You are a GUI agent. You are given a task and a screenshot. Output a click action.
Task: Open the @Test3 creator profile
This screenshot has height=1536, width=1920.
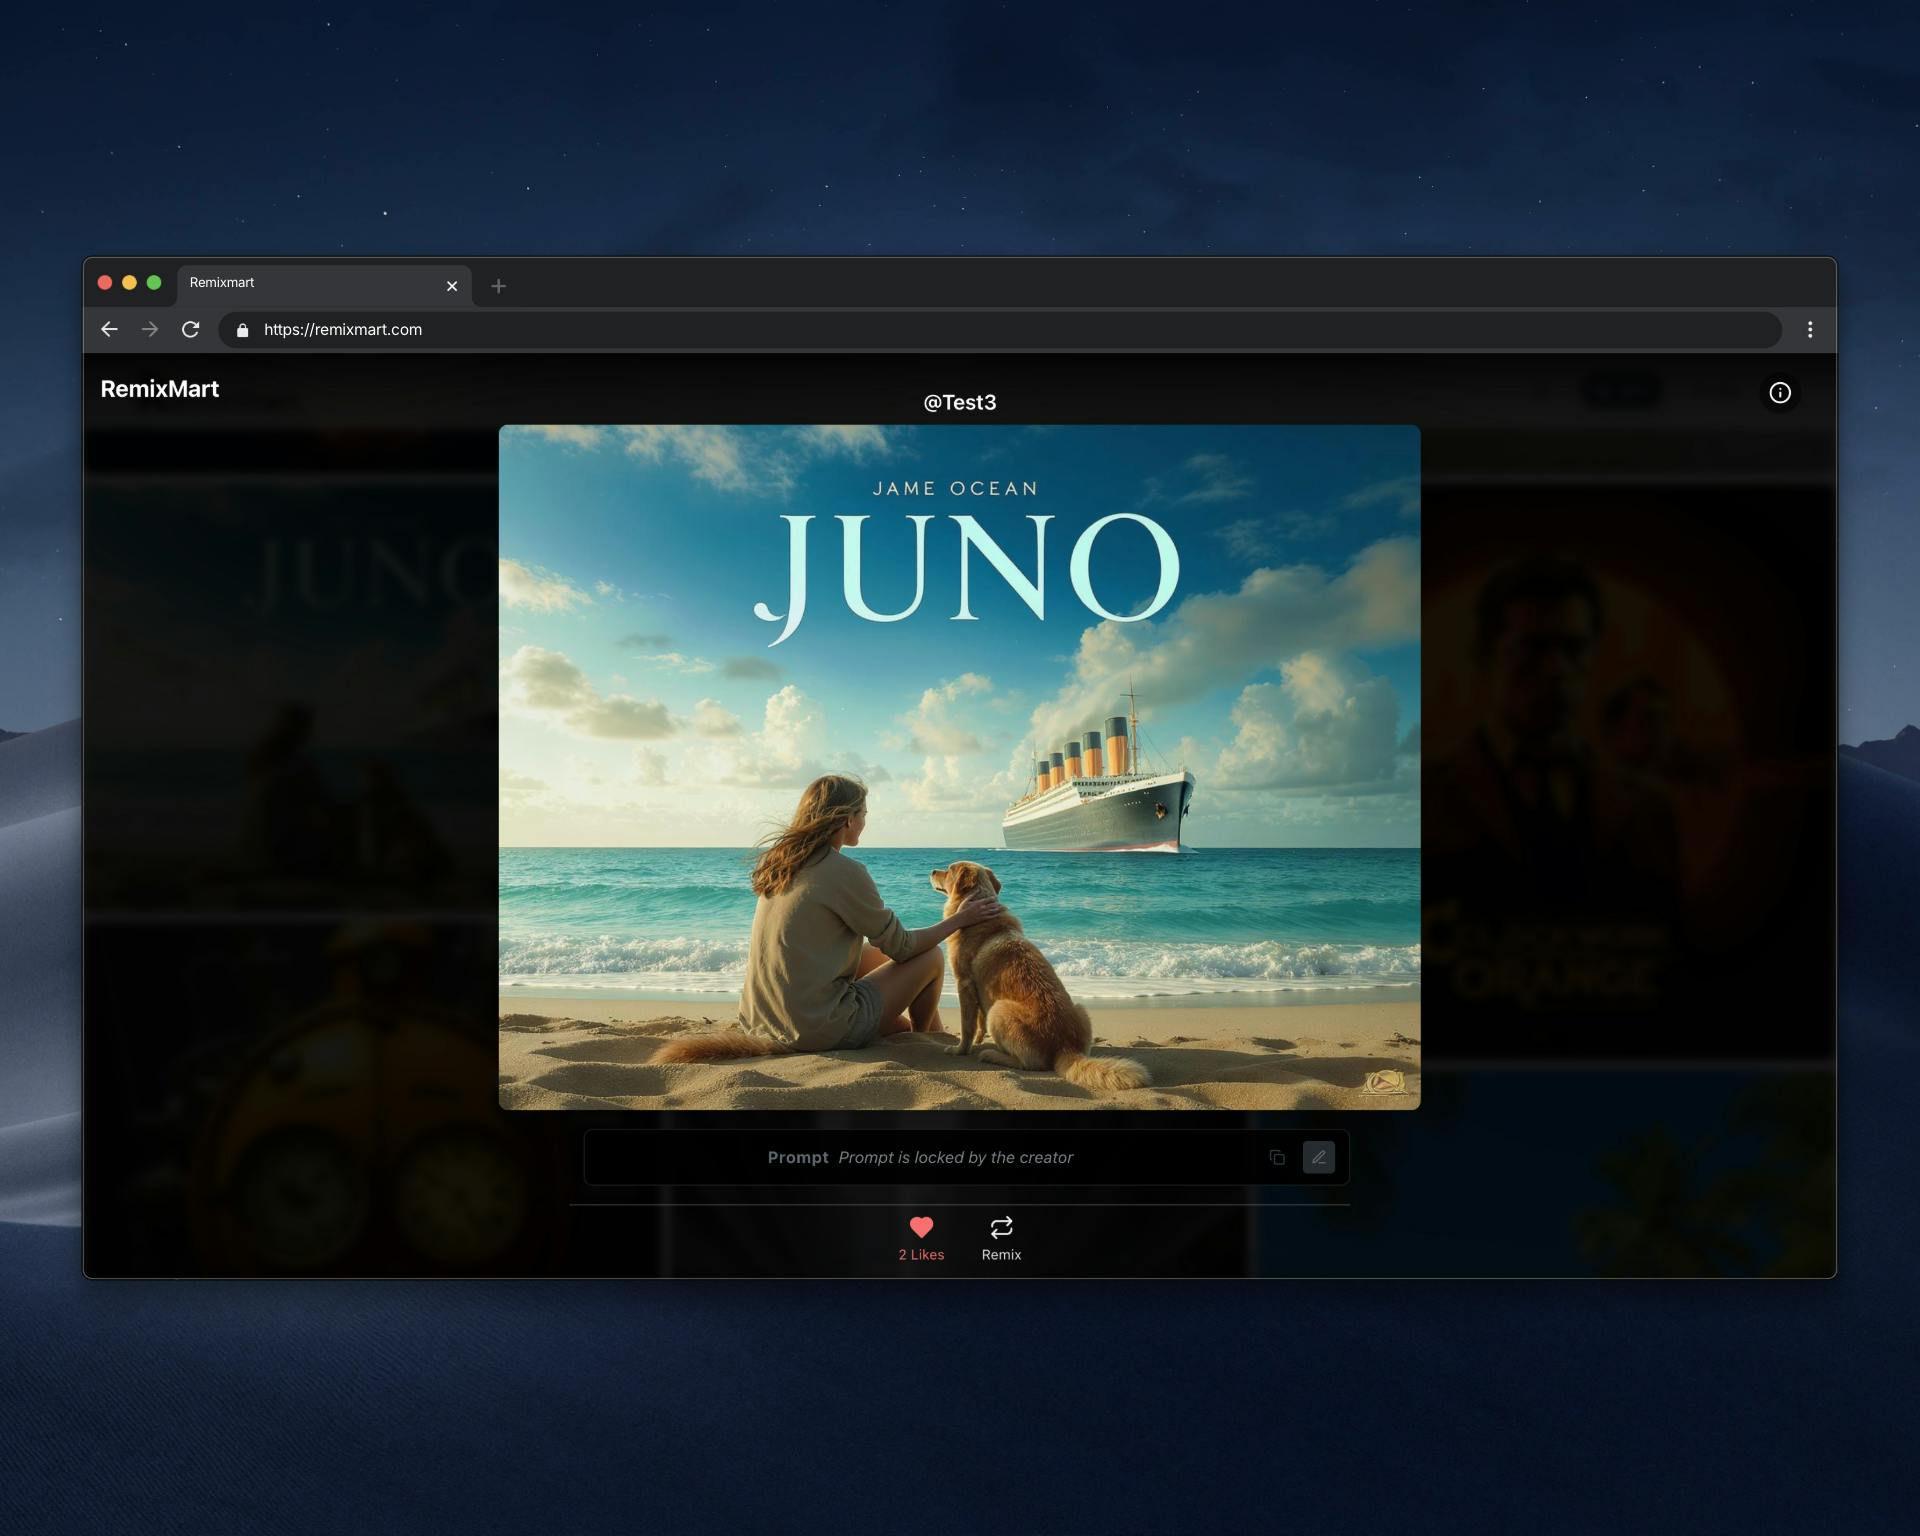click(960, 402)
